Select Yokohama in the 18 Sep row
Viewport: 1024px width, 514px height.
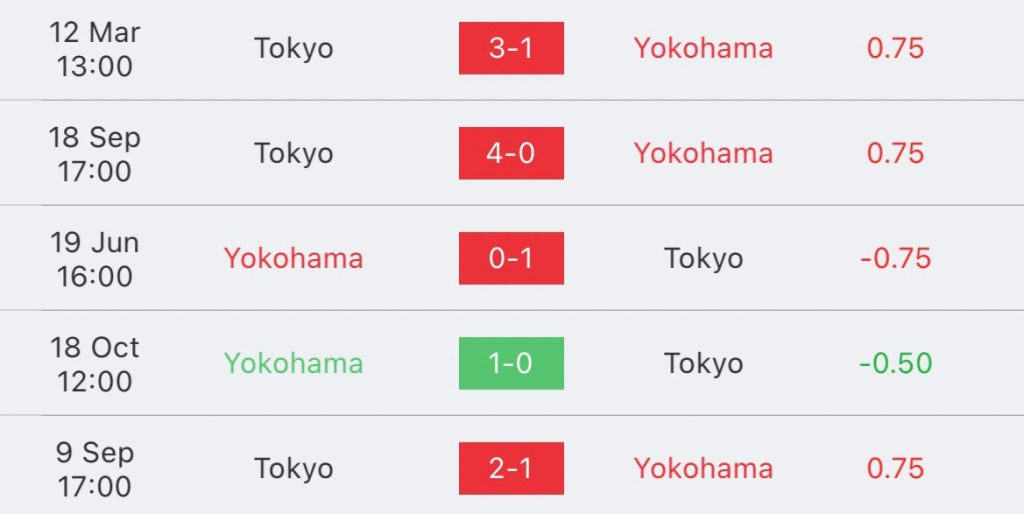703,153
